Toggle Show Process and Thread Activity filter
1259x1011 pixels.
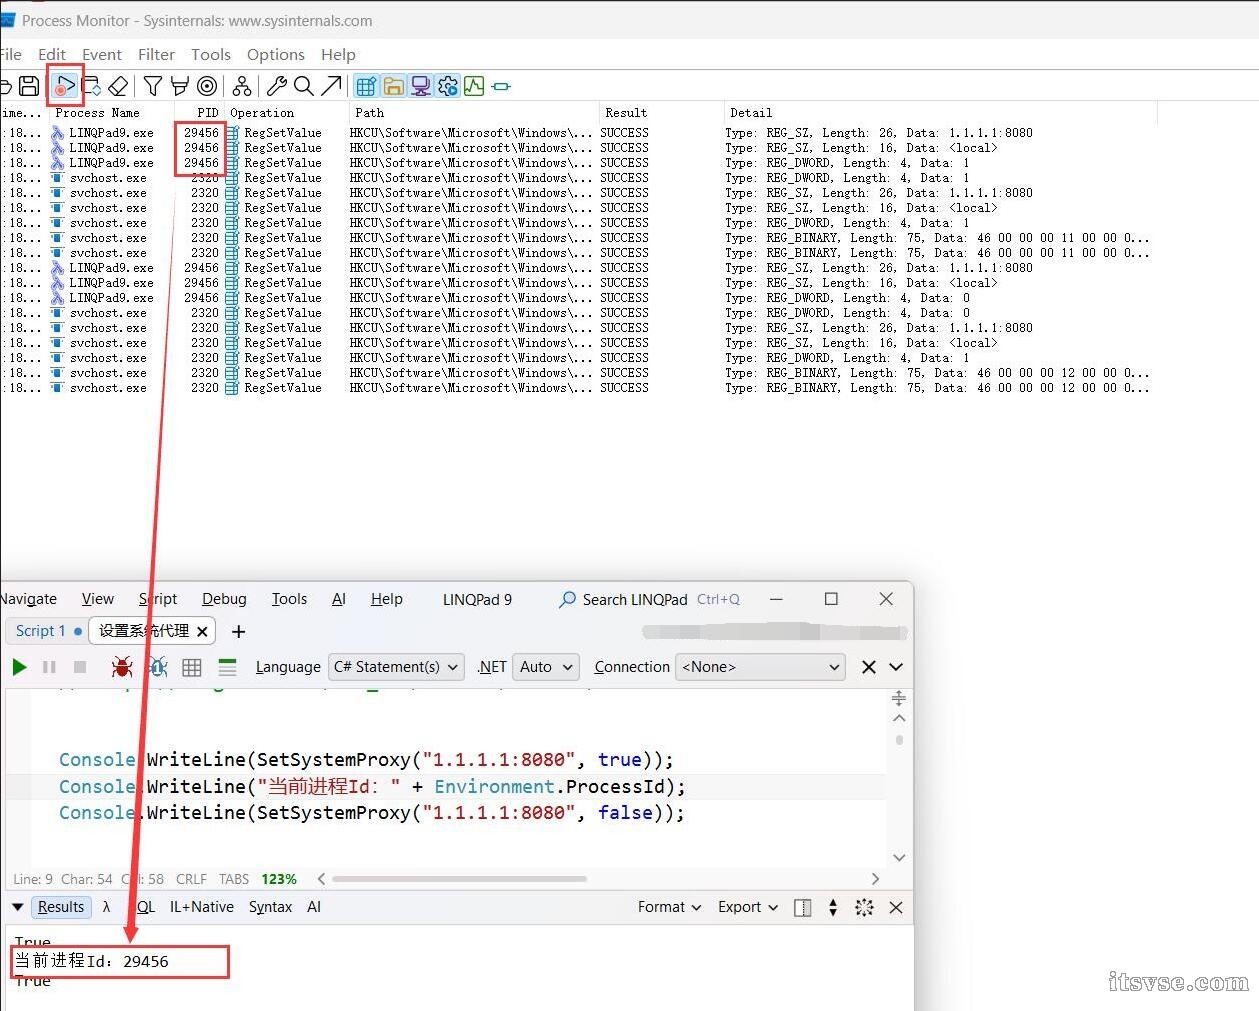click(447, 86)
